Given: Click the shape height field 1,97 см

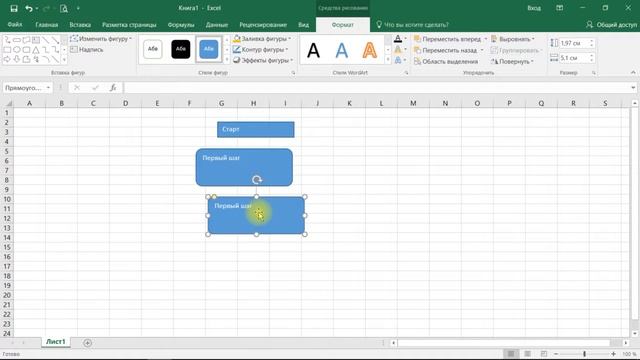Looking at the screenshot, I should coord(575,43).
